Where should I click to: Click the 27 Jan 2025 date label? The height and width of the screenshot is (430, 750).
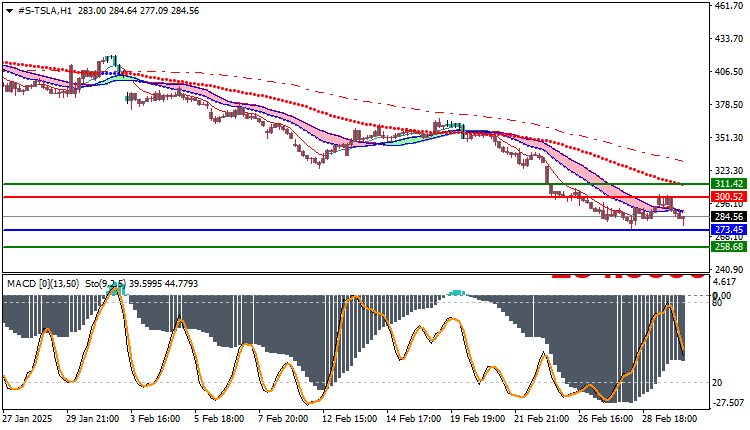27,419
